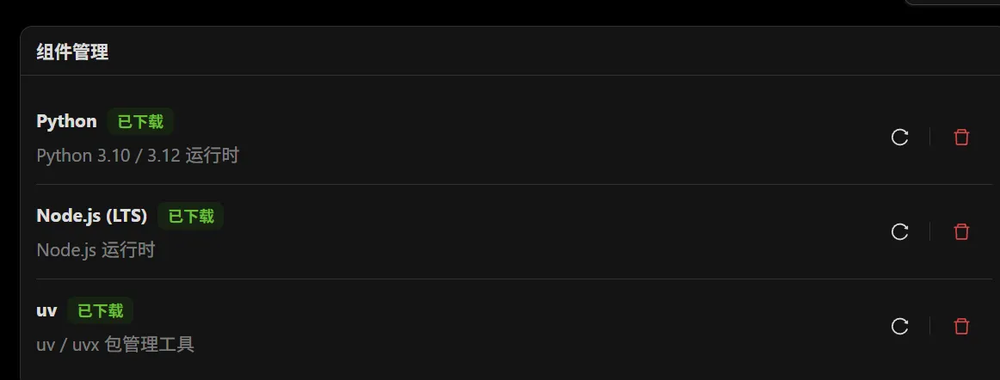The width and height of the screenshot is (1000, 380).
Task: Select the Node.js (LTS) component title
Action: click(92, 216)
